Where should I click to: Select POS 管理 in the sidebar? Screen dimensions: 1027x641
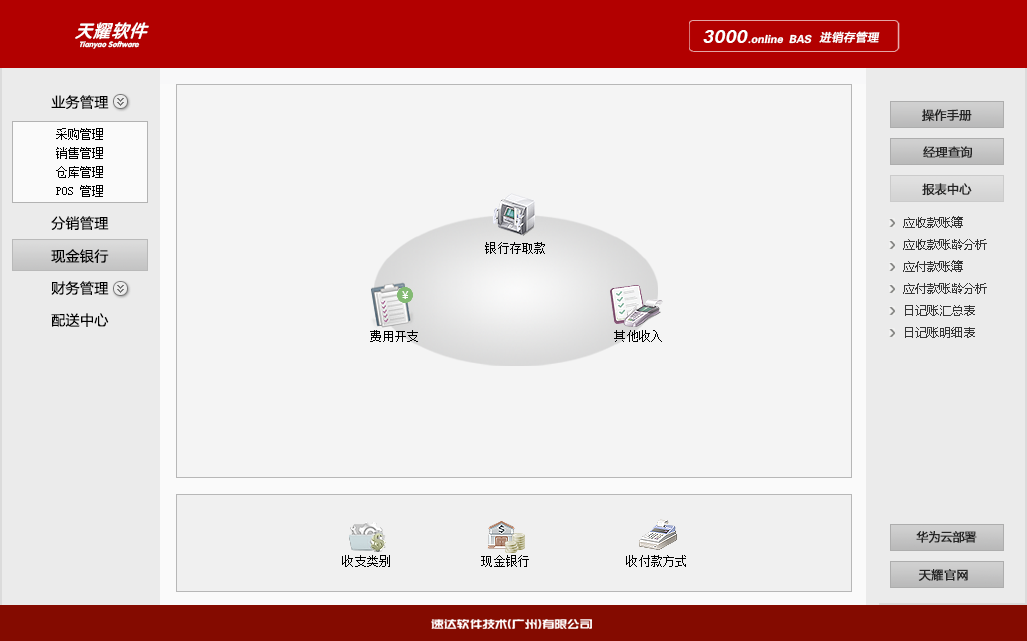[79, 190]
